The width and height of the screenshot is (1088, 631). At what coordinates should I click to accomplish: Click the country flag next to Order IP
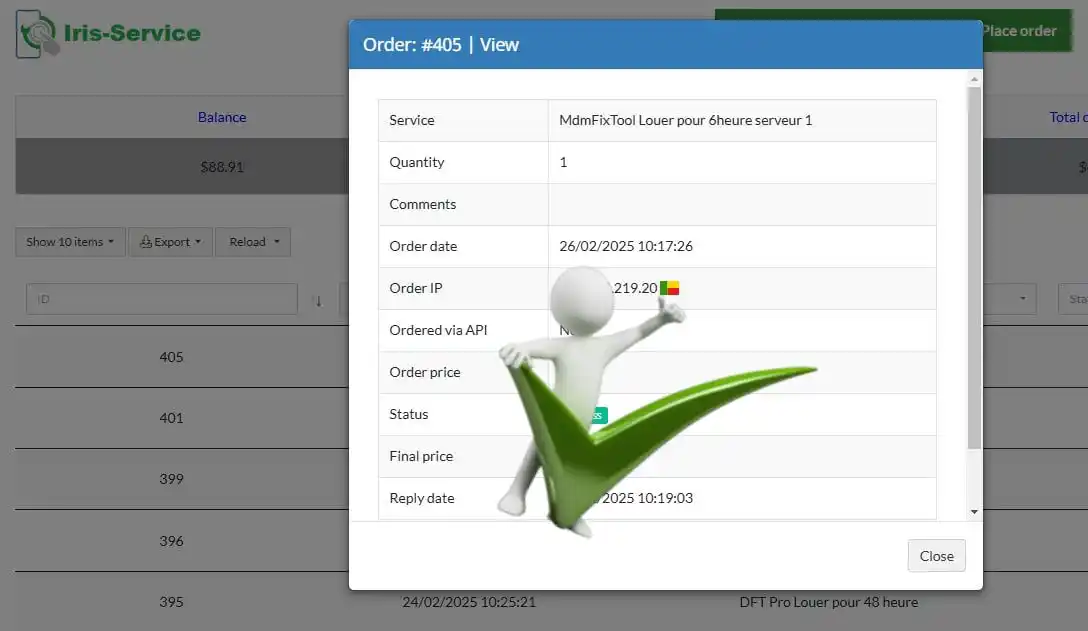coord(670,287)
